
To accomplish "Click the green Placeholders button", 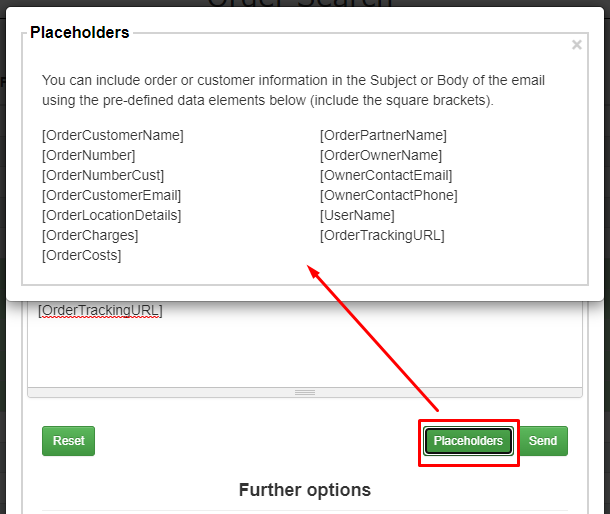I will (468, 441).
